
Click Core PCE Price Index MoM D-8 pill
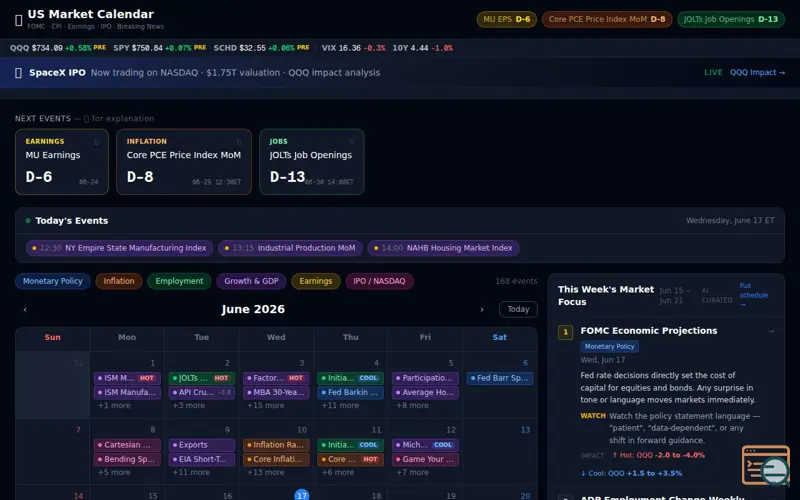(607, 19)
